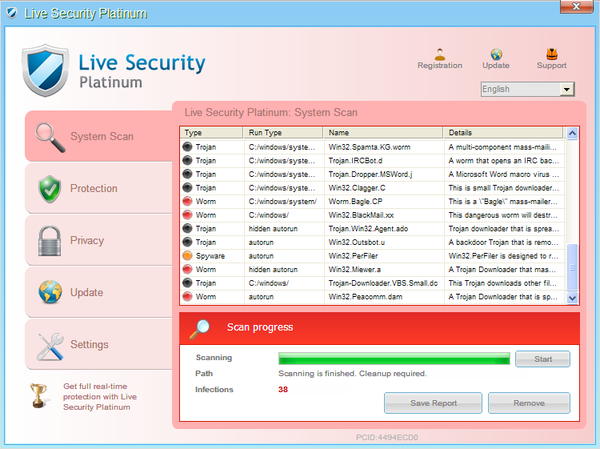Click the trophy icon near the promotion text
This screenshot has width=600, height=449.
tap(39, 396)
